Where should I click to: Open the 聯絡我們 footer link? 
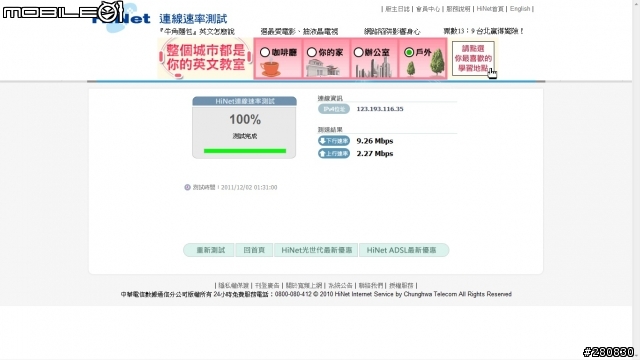coord(371,285)
